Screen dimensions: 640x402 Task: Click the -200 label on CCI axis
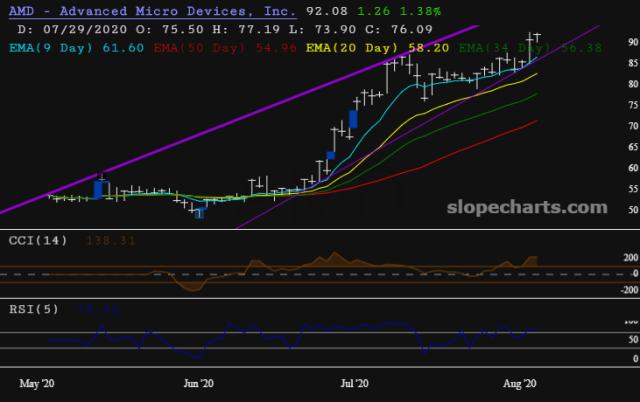coord(629,290)
